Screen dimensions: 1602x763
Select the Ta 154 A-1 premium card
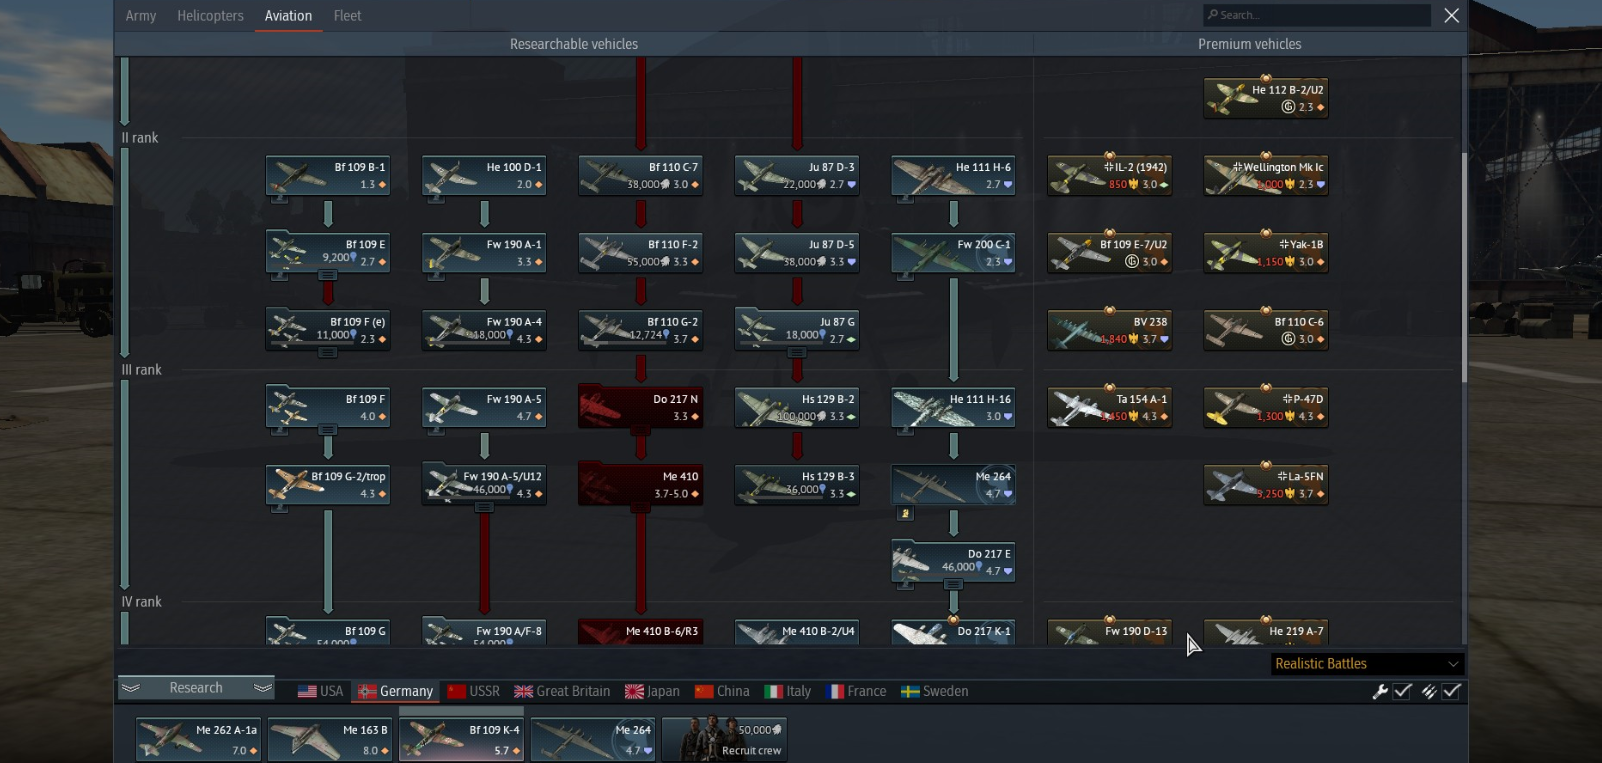click(1109, 408)
